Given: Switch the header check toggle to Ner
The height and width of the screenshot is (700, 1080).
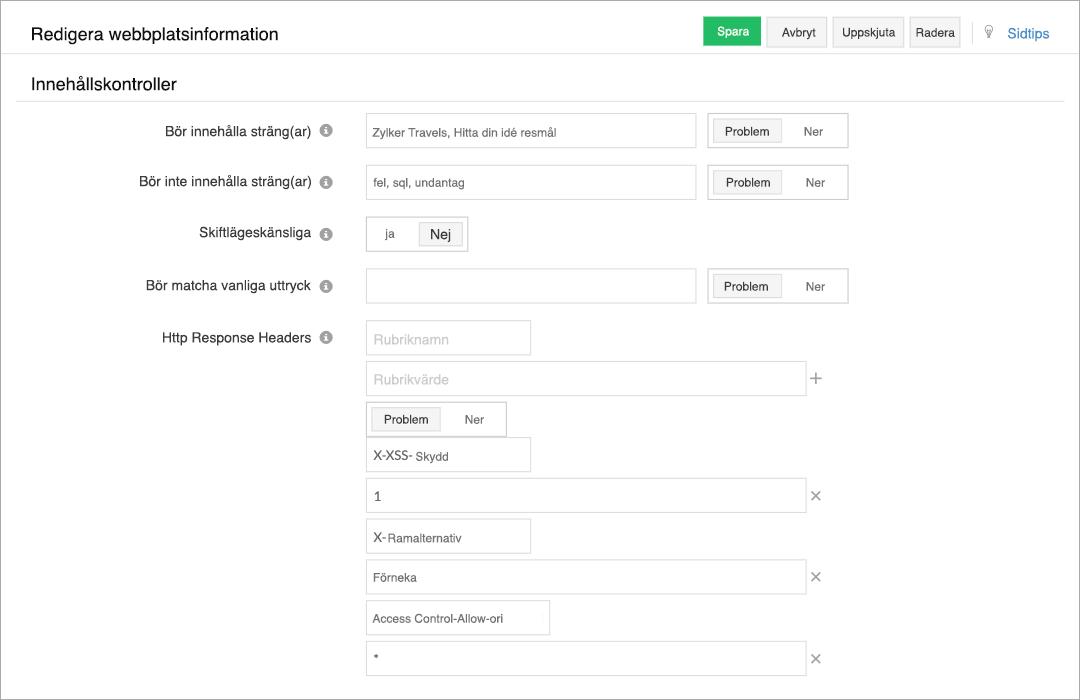Looking at the screenshot, I should point(474,419).
